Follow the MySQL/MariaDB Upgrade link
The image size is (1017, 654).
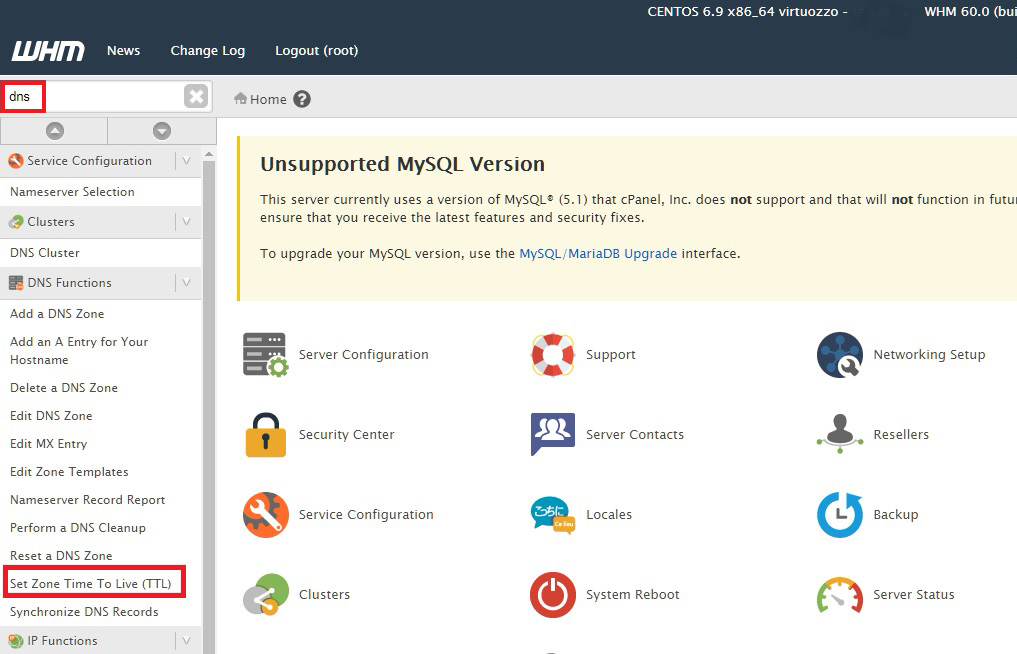tap(598, 254)
